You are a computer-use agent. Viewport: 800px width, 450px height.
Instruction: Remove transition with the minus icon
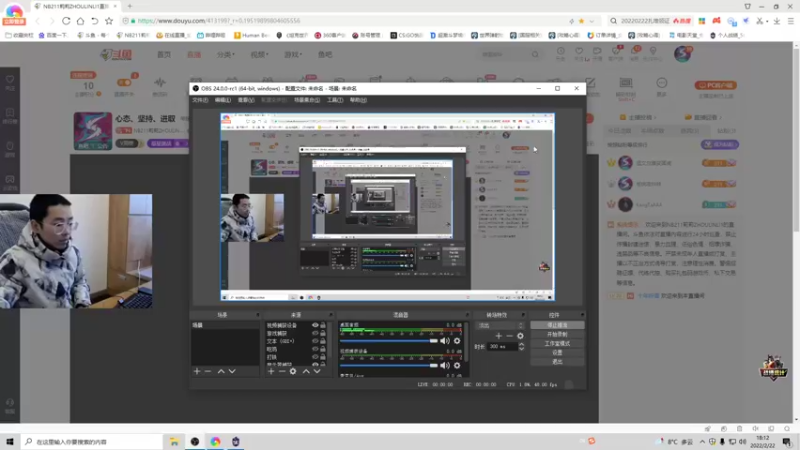point(509,336)
